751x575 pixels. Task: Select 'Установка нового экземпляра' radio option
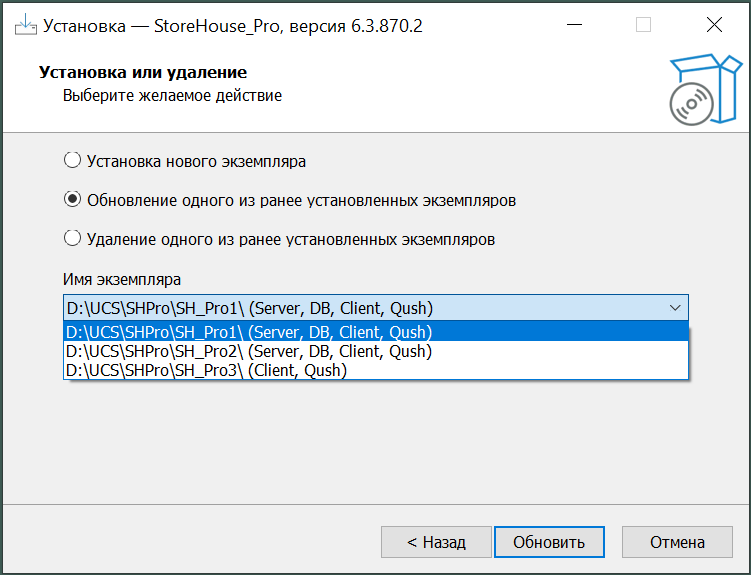coord(72,160)
